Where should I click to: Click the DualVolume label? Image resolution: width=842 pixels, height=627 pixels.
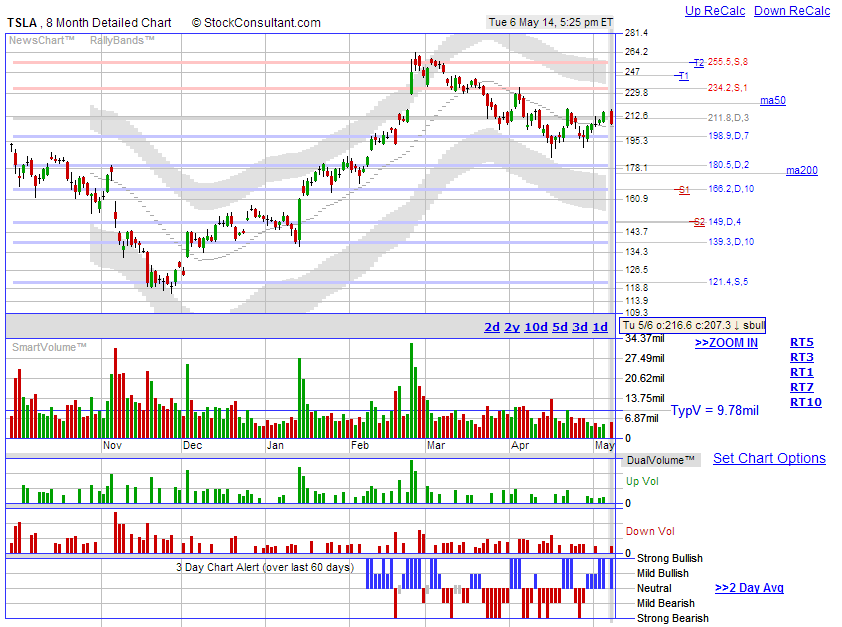click(660, 460)
